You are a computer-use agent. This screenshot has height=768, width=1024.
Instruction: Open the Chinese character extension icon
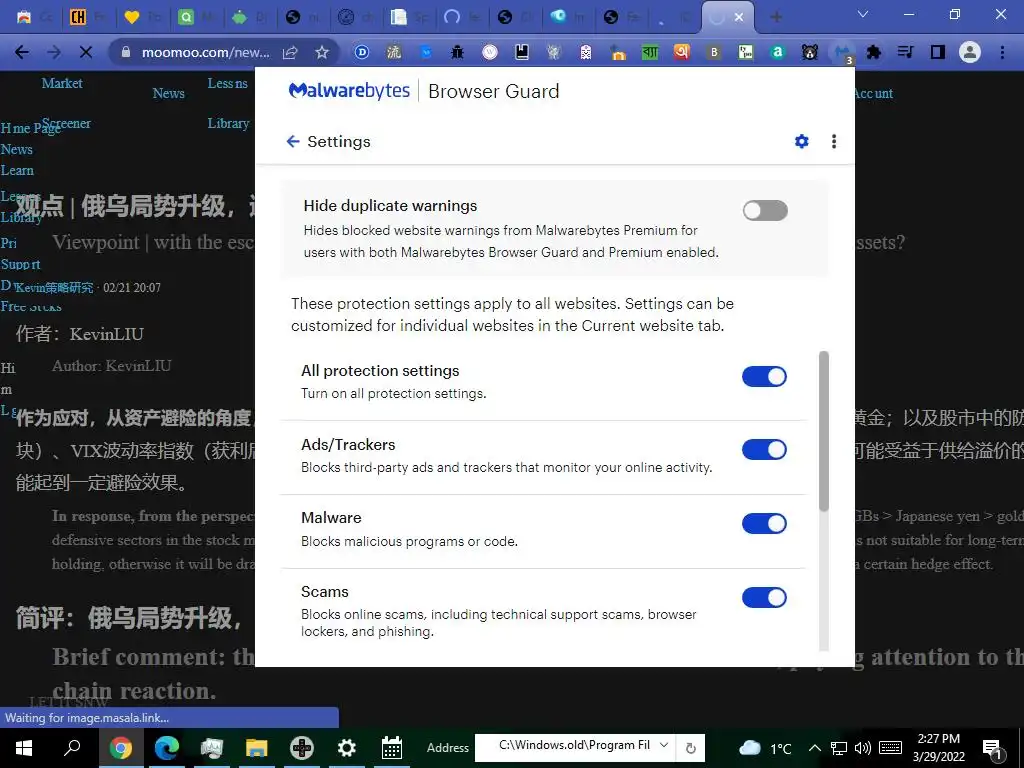pos(394,52)
